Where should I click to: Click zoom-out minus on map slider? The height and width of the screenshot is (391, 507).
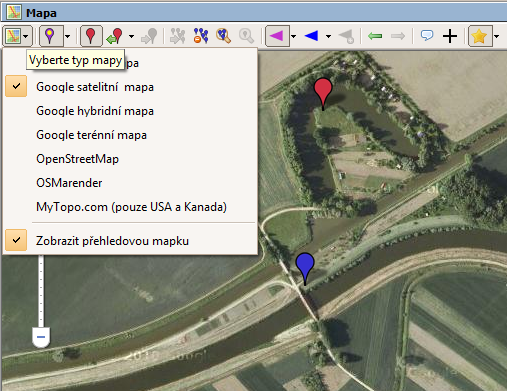click(x=41, y=337)
